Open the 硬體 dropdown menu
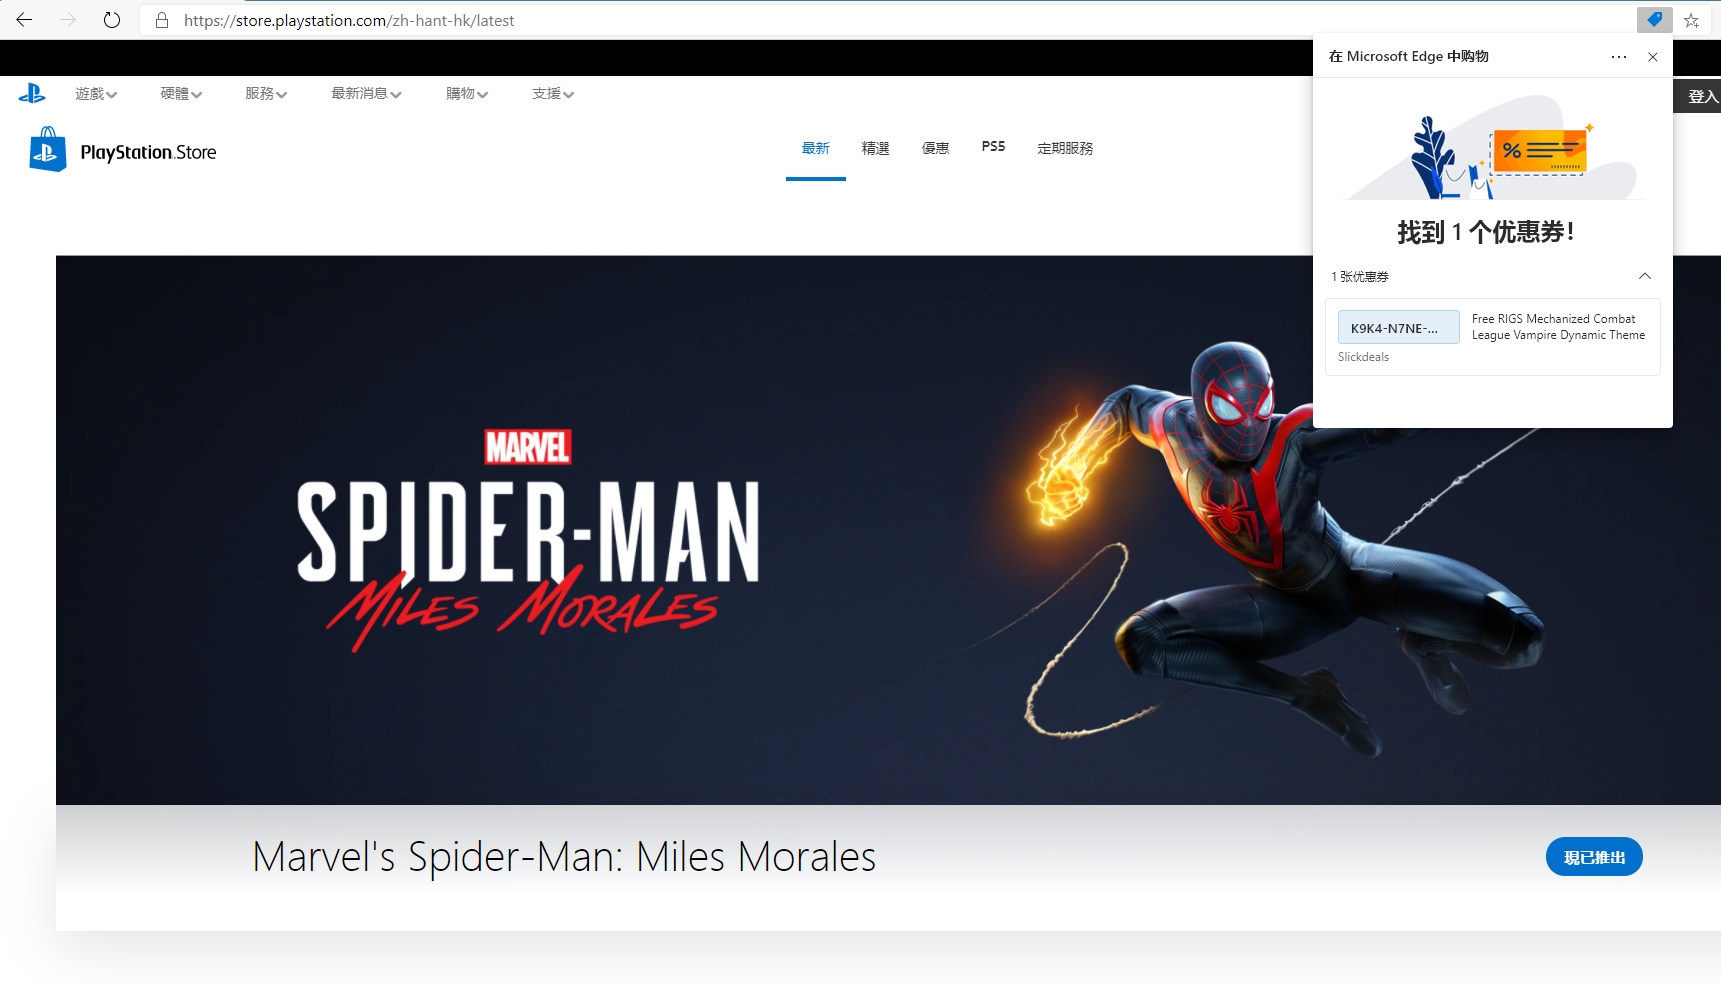The width and height of the screenshot is (1721, 984). pos(181,94)
